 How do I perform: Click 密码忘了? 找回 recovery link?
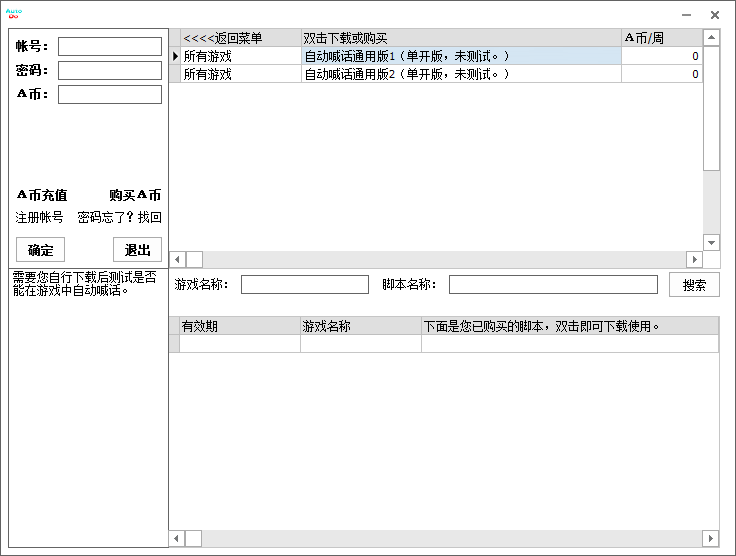coord(119,217)
